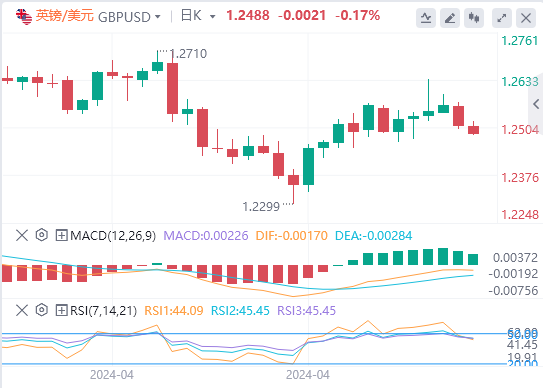
Task: Open RSI indicator settings hexagon
Action: [42, 310]
